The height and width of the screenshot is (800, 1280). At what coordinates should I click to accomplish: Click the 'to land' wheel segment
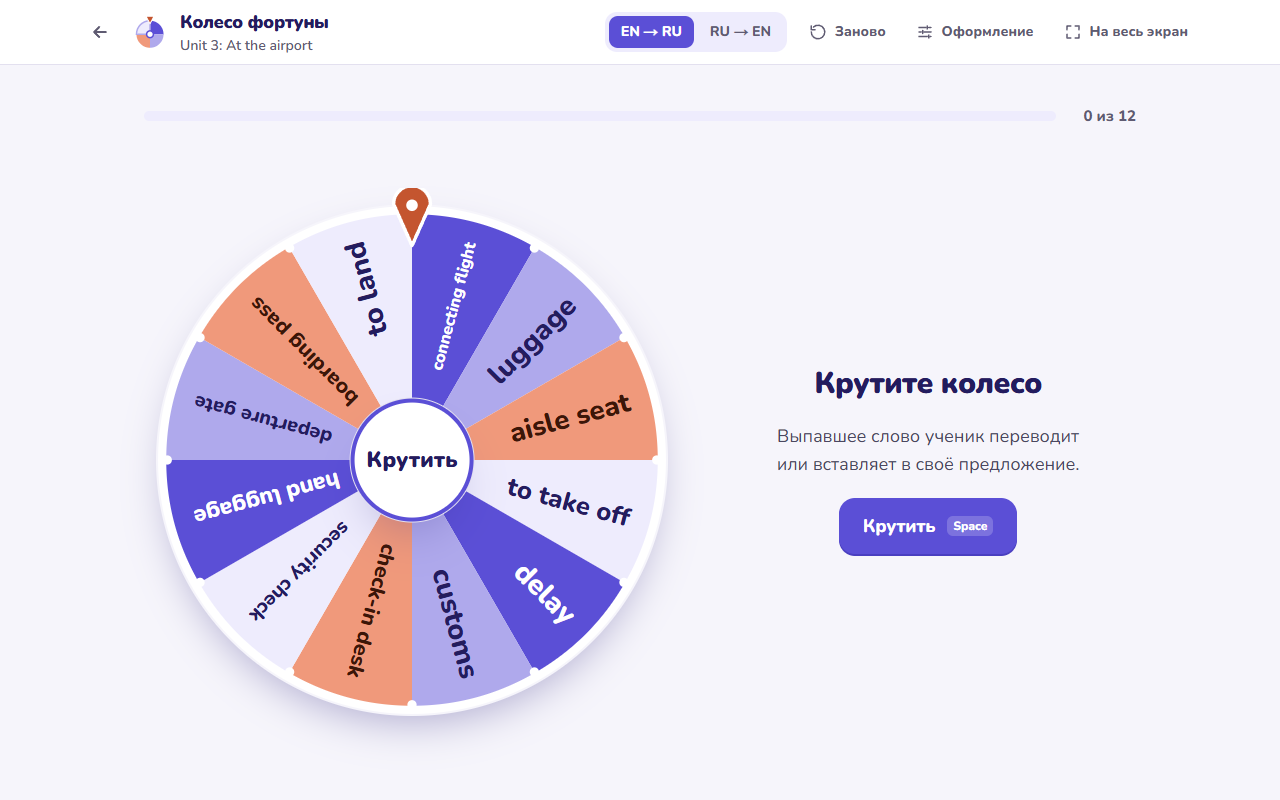pos(364,288)
